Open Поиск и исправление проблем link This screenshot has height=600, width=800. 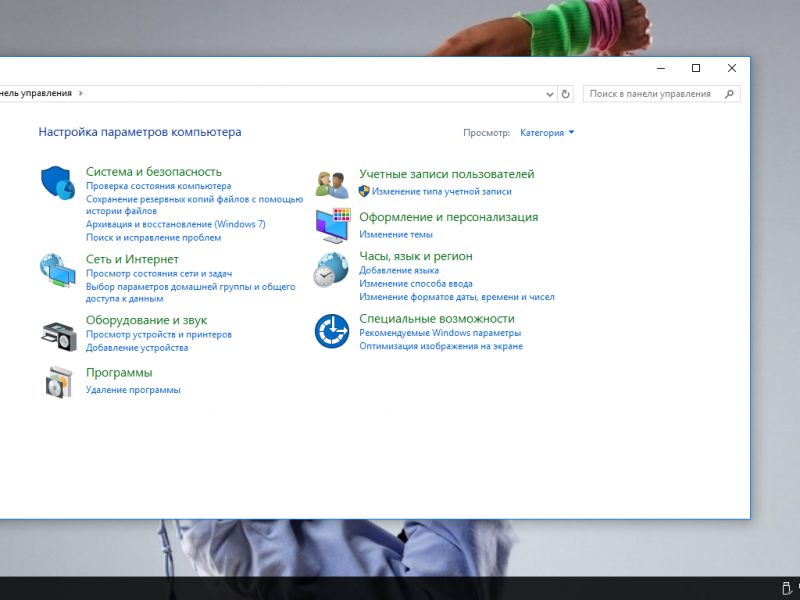(x=153, y=238)
